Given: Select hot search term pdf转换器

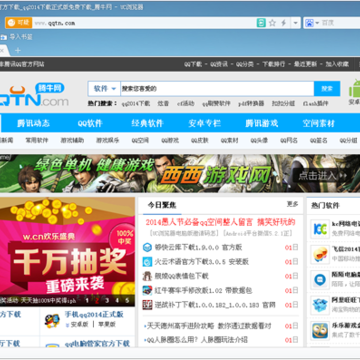Looking at the screenshot, I should 251,104.
